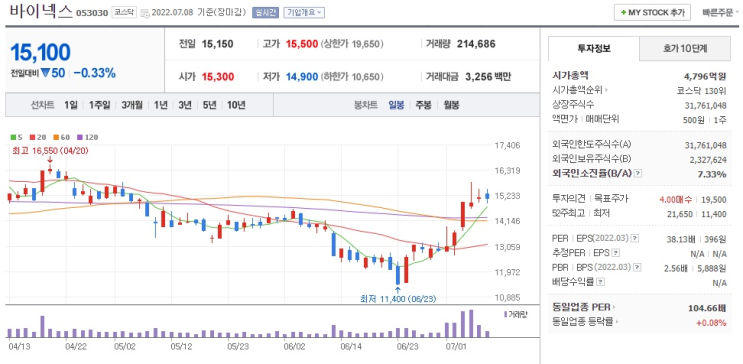Click the 시가총액 value 4,796억원
743x364 pixels.
tap(705, 75)
